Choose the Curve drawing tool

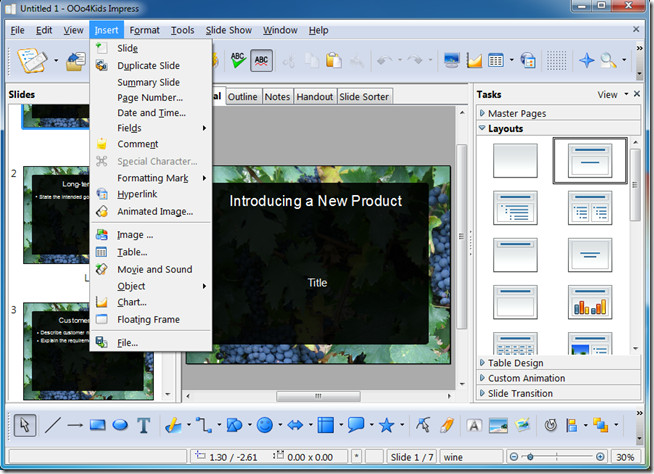(x=173, y=425)
